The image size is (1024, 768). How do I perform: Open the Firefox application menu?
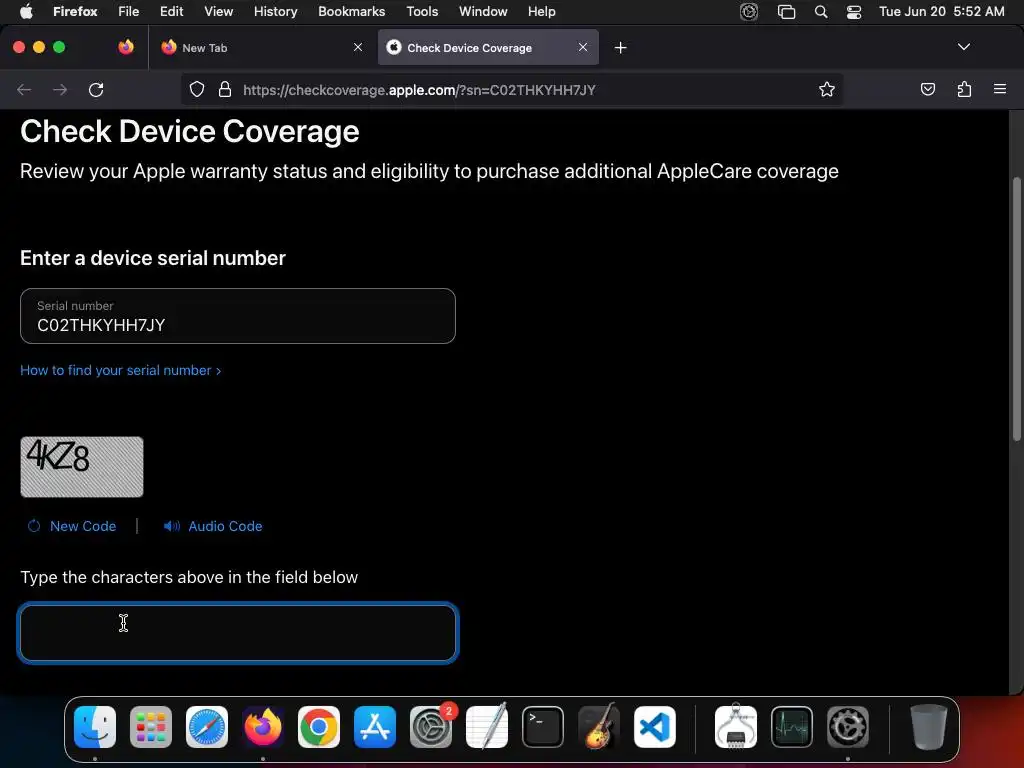pos(75,11)
